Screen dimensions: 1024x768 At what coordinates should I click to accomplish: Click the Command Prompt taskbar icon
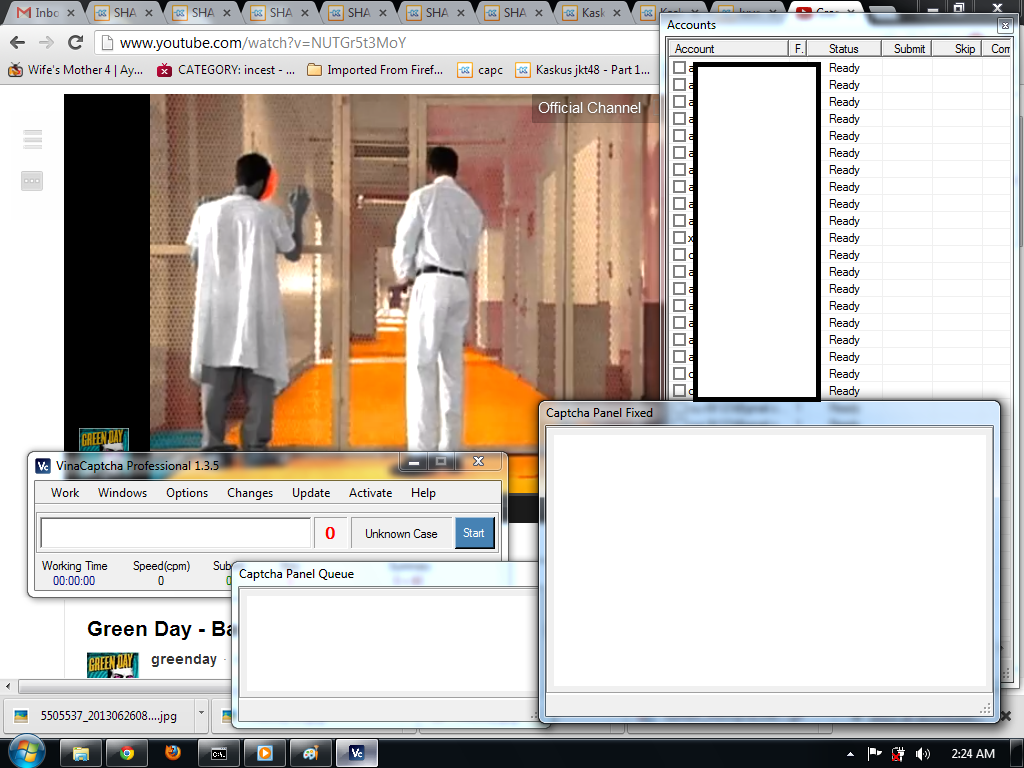point(218,753)
